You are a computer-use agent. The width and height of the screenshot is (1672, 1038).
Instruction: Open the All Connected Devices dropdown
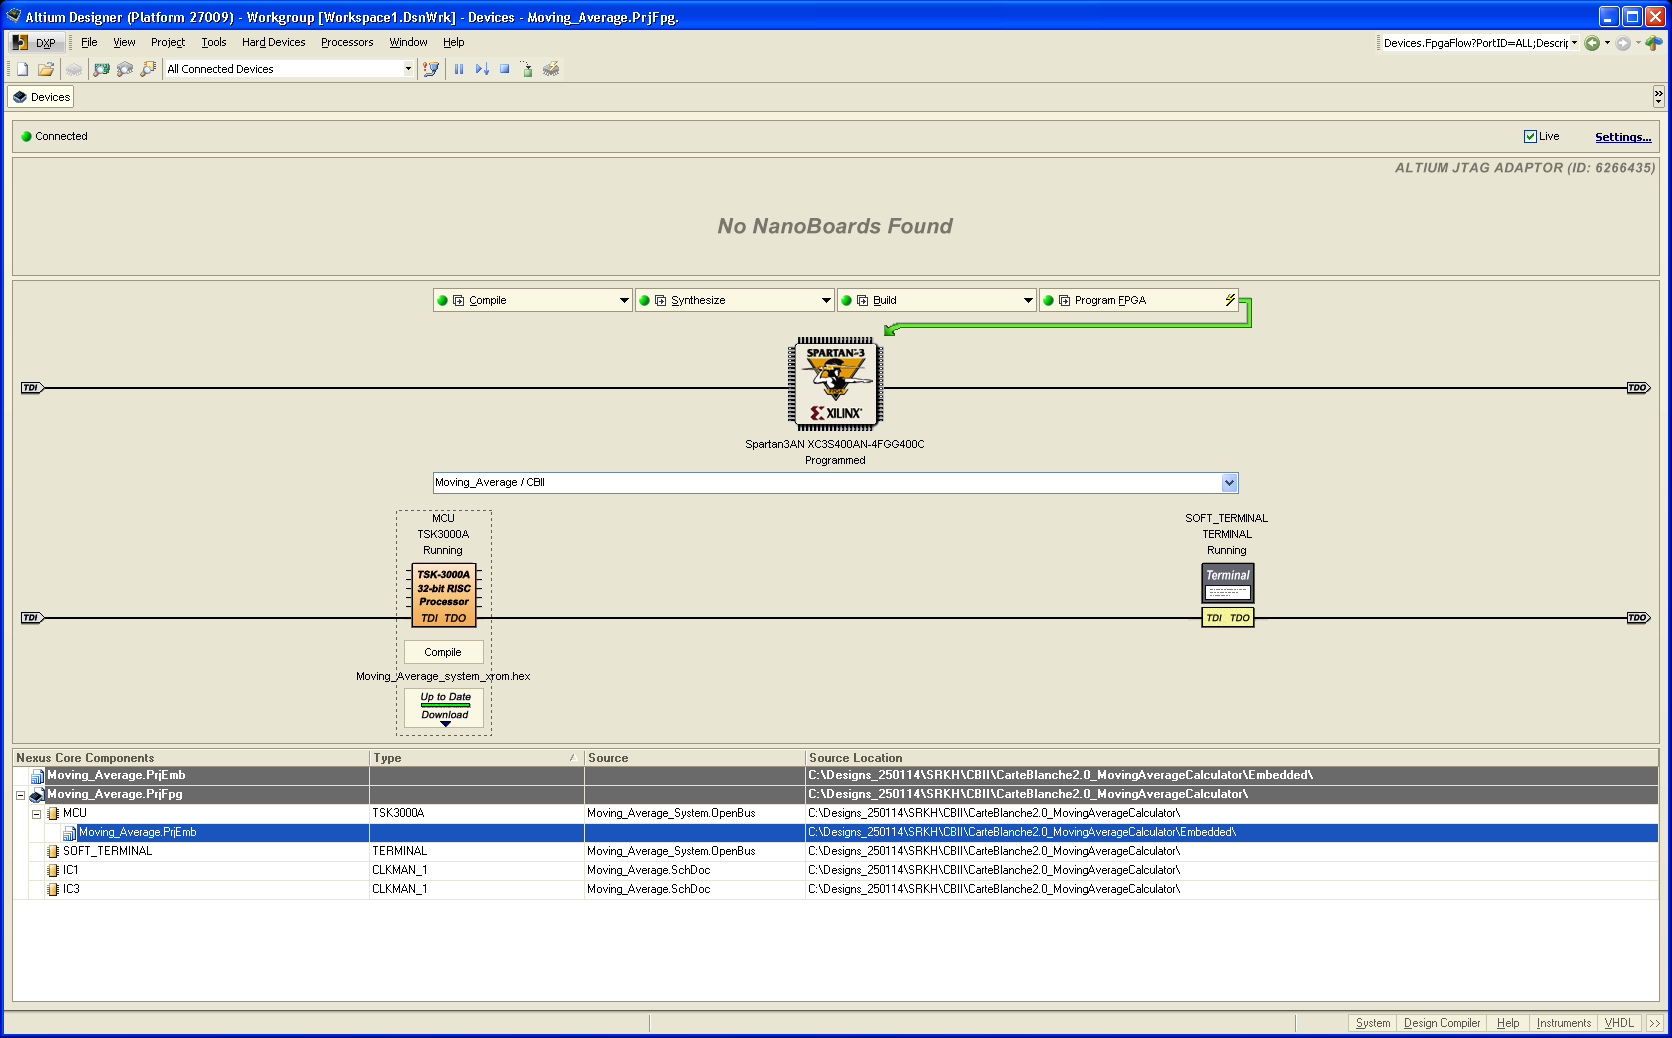[408, 69]
